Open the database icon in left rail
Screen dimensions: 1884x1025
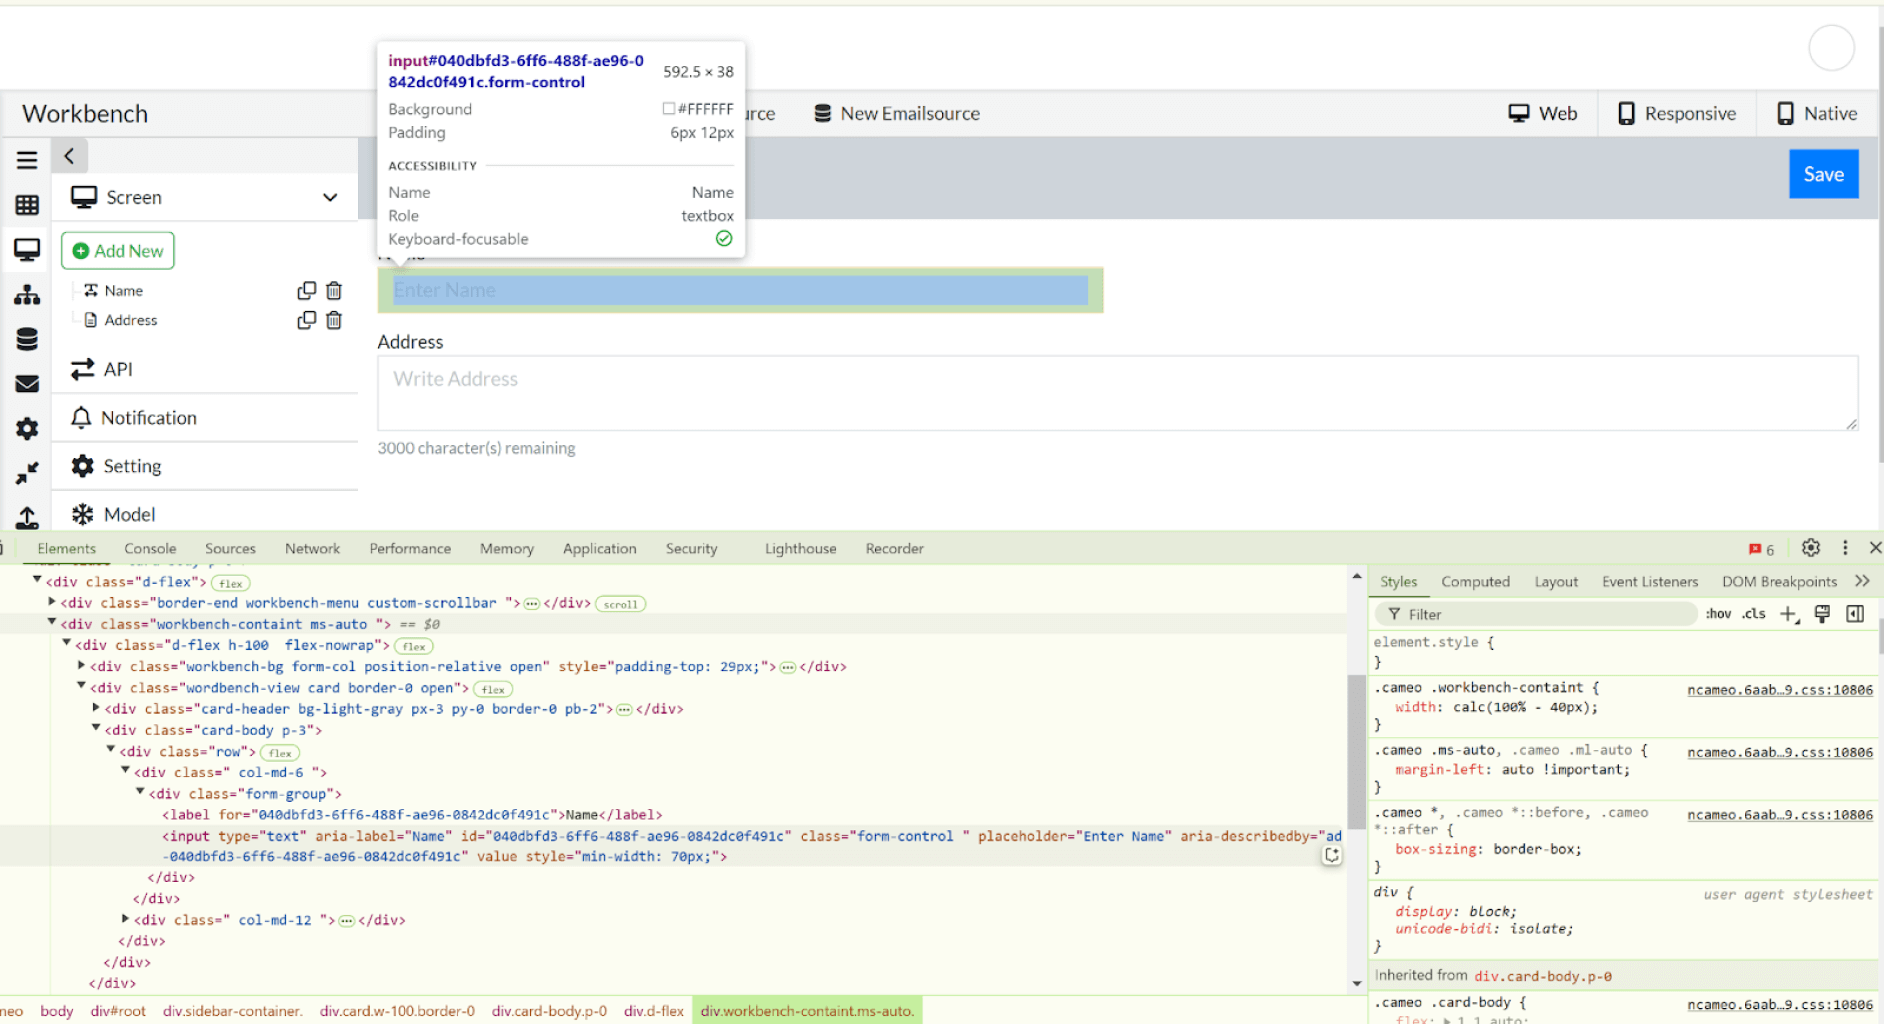[27, 340]
